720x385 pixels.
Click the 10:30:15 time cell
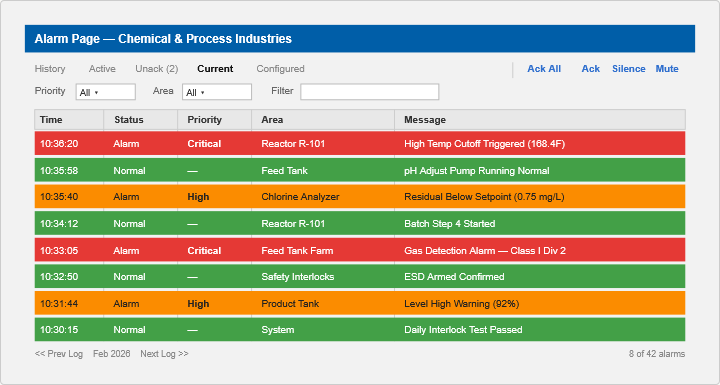click(59, 330)
